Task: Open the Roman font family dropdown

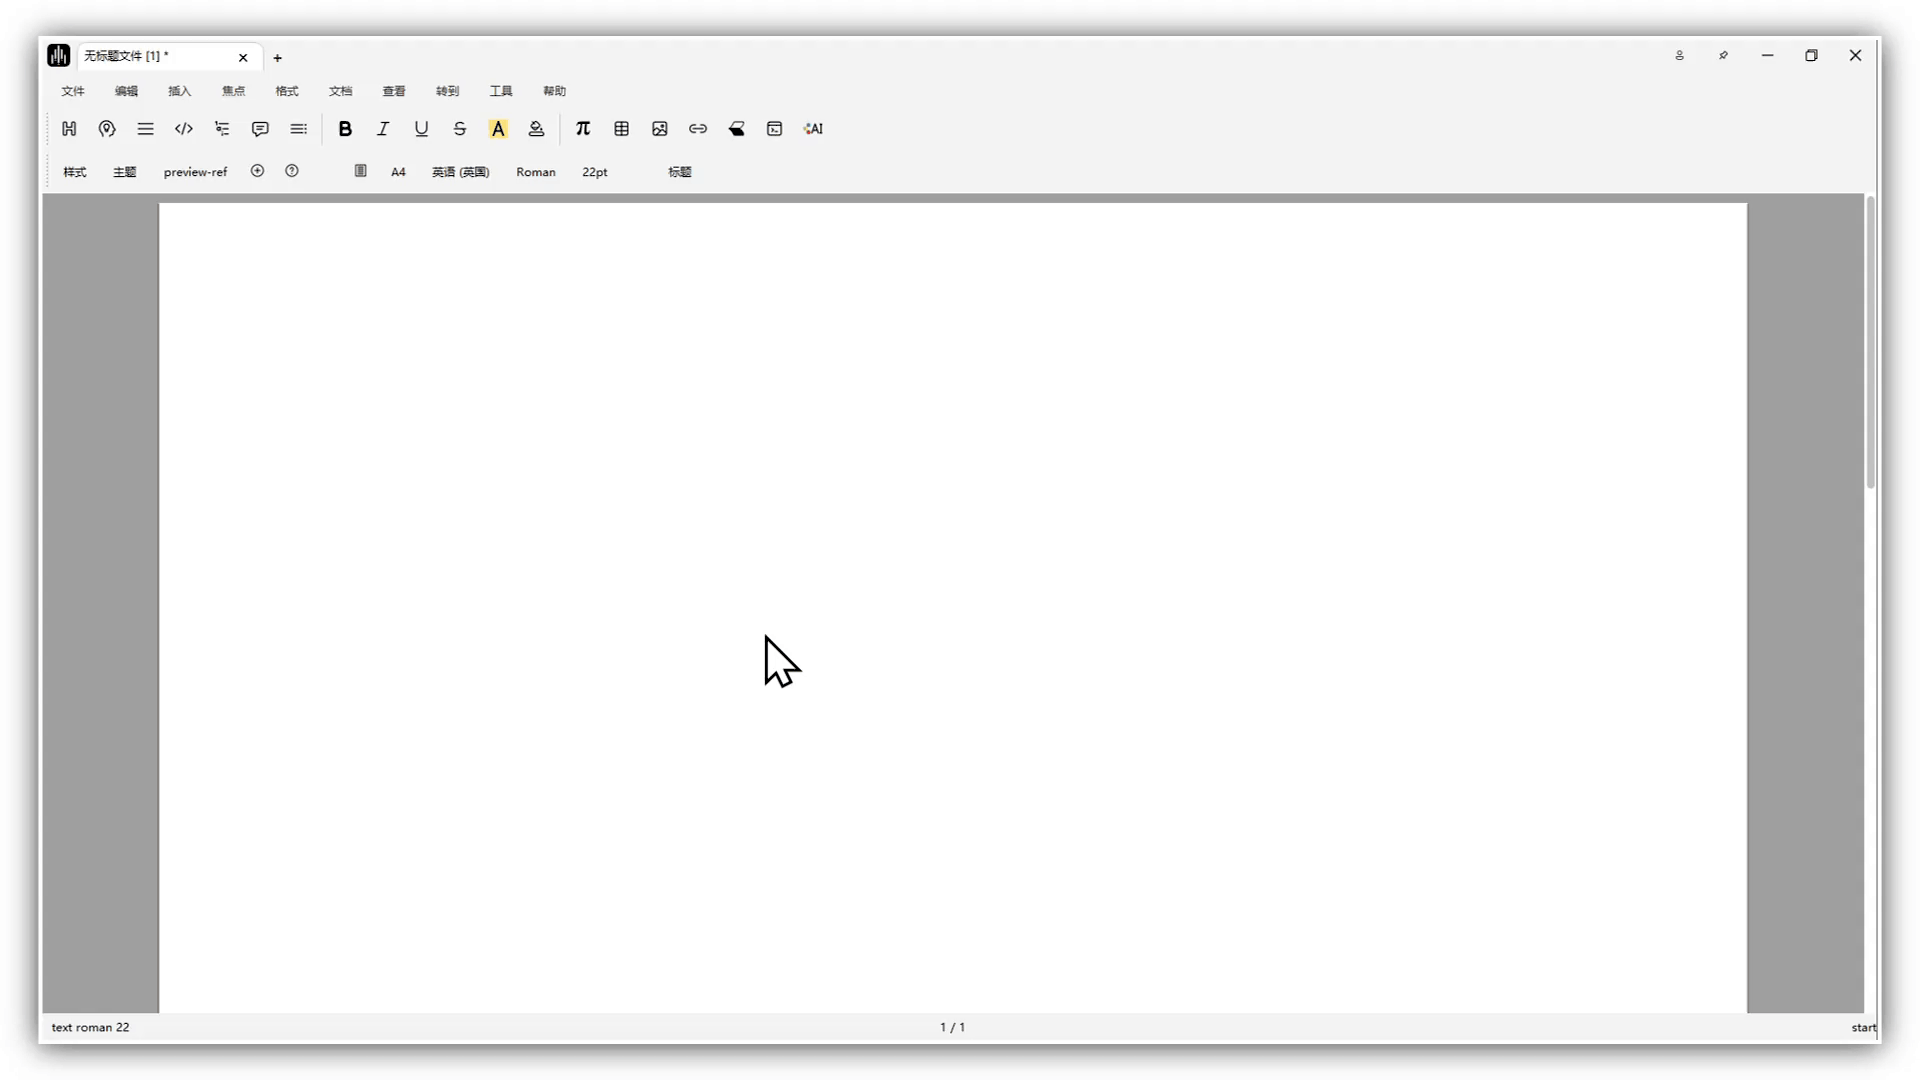Action: point(536,172)
